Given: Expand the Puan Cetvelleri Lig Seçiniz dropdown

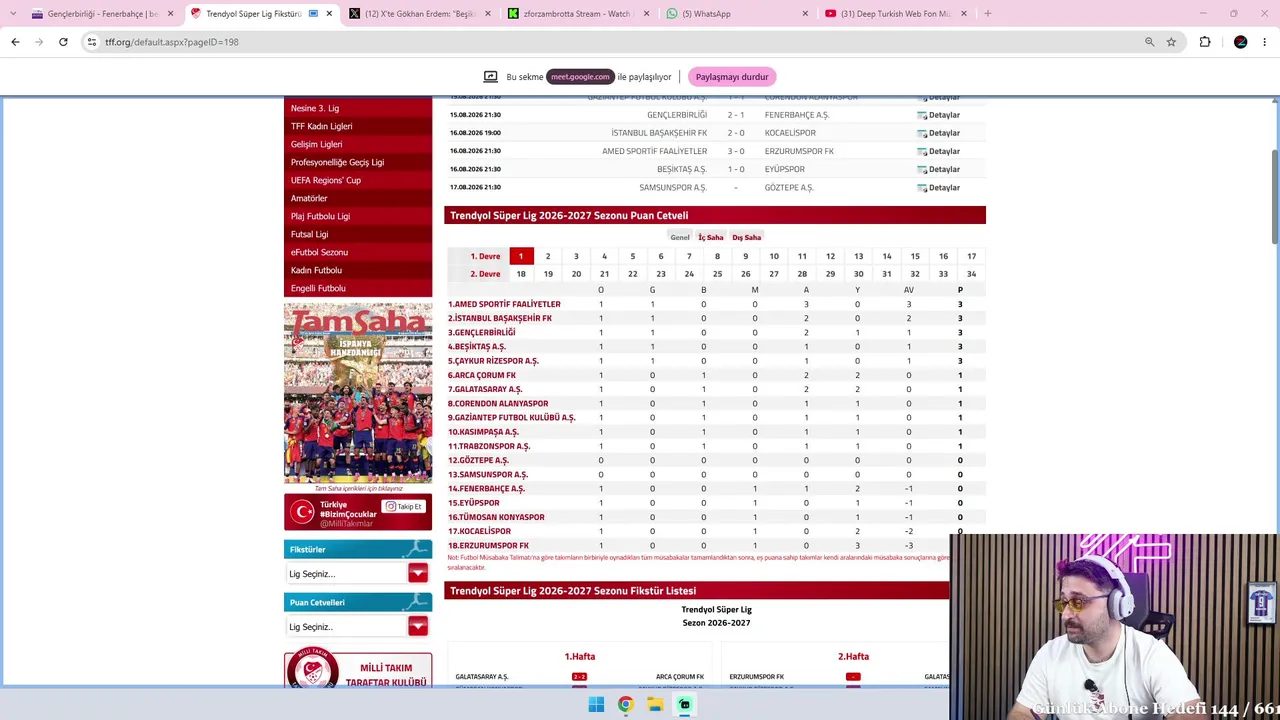Looking at the screenshot, I should [418, 626].
